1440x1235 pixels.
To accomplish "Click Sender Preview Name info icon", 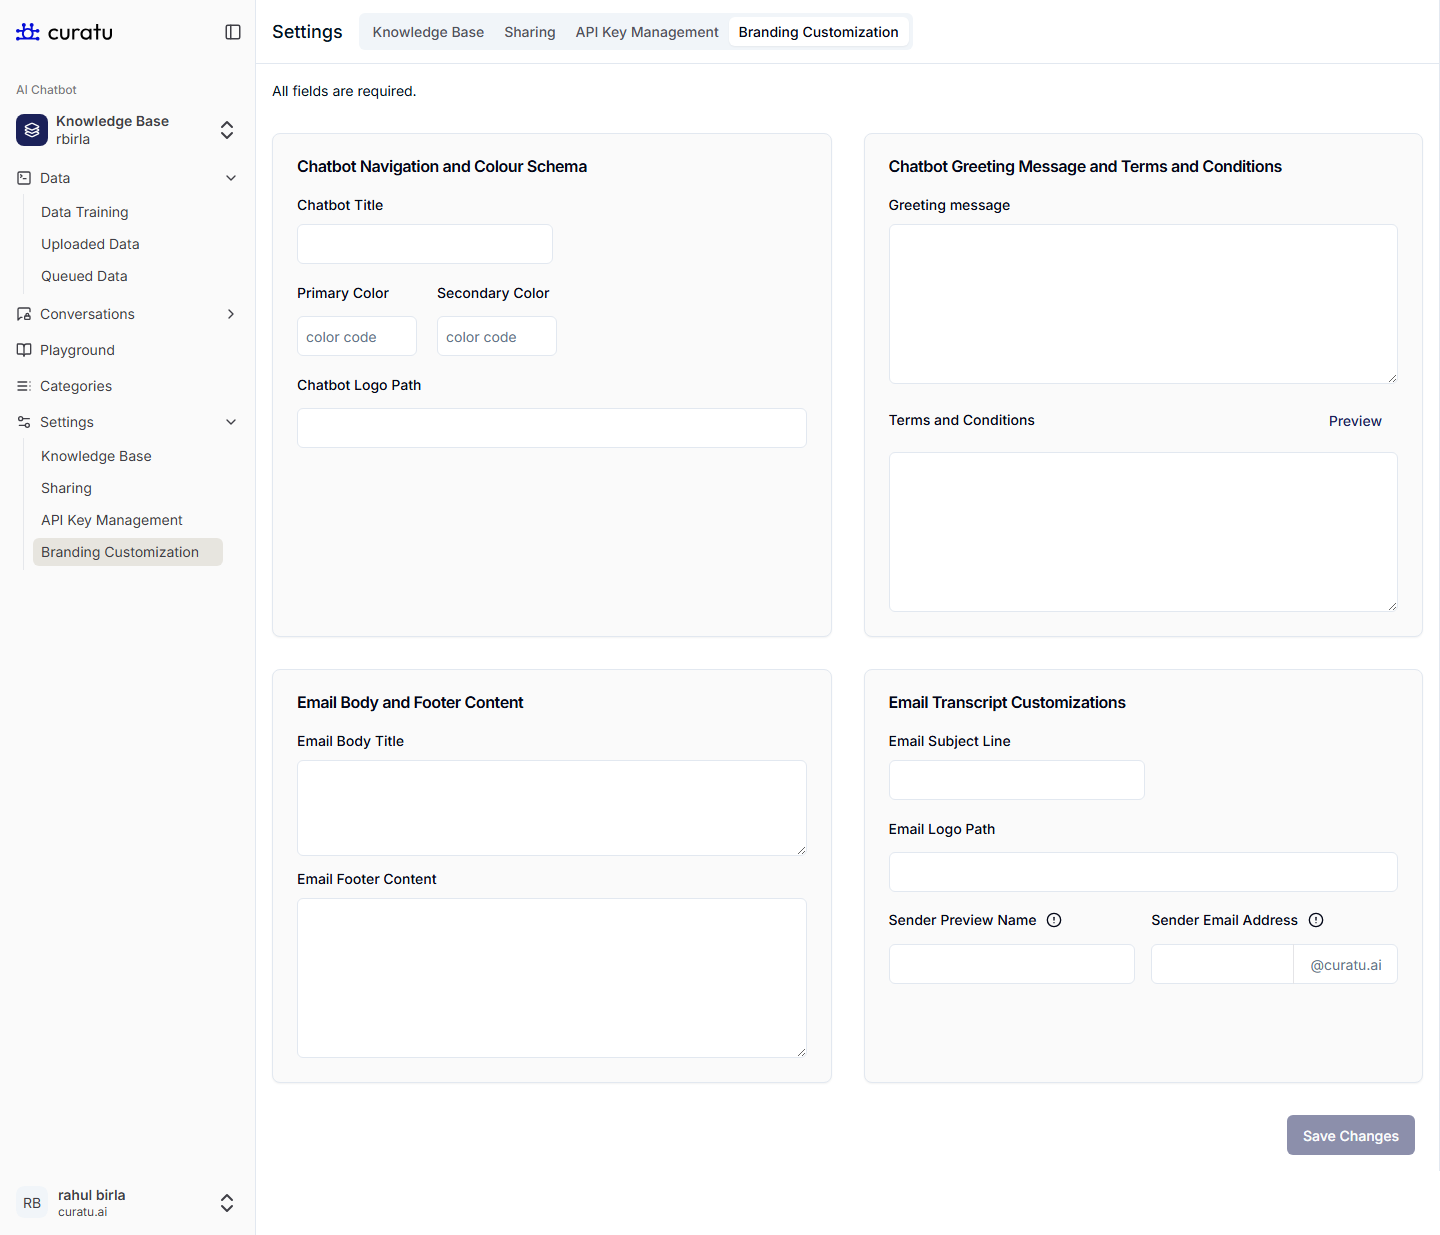I will (1054, 920).
